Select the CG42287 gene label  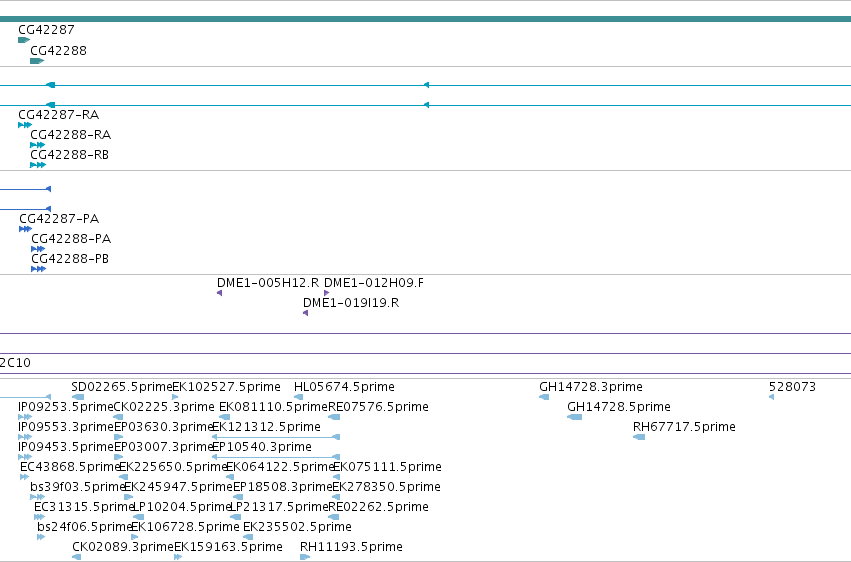point(46,30)
